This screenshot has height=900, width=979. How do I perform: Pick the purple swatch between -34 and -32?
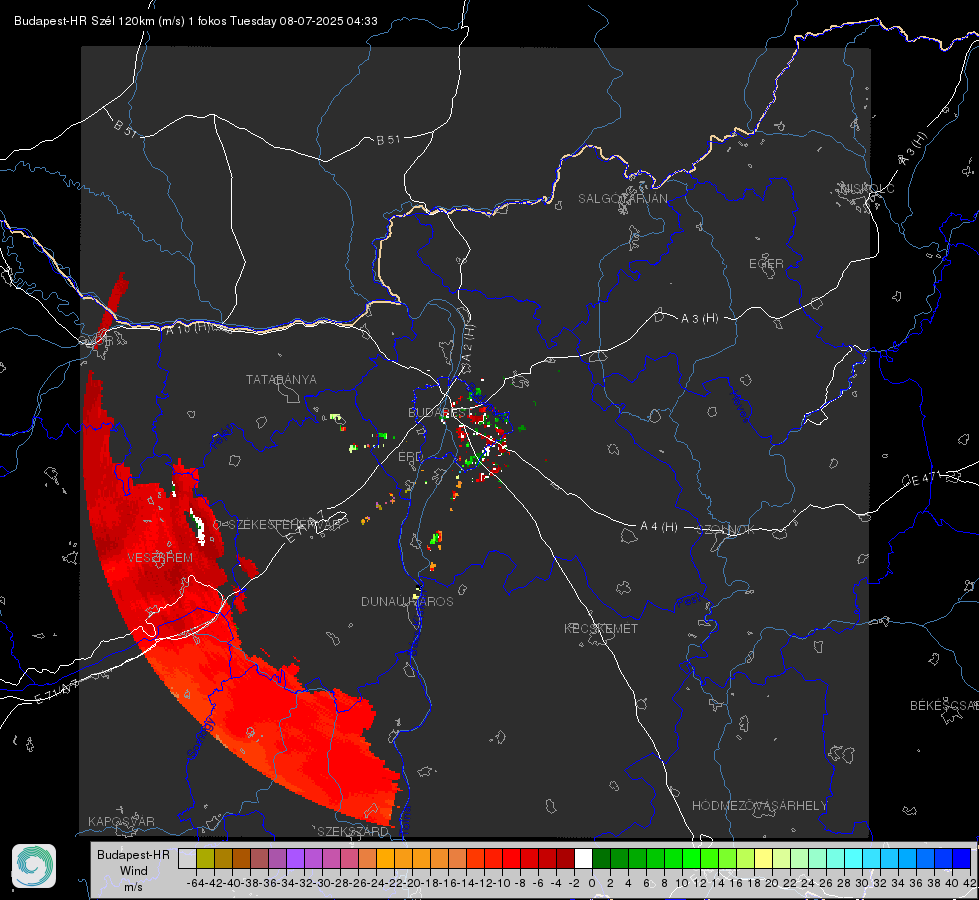[x=295, y=858]
